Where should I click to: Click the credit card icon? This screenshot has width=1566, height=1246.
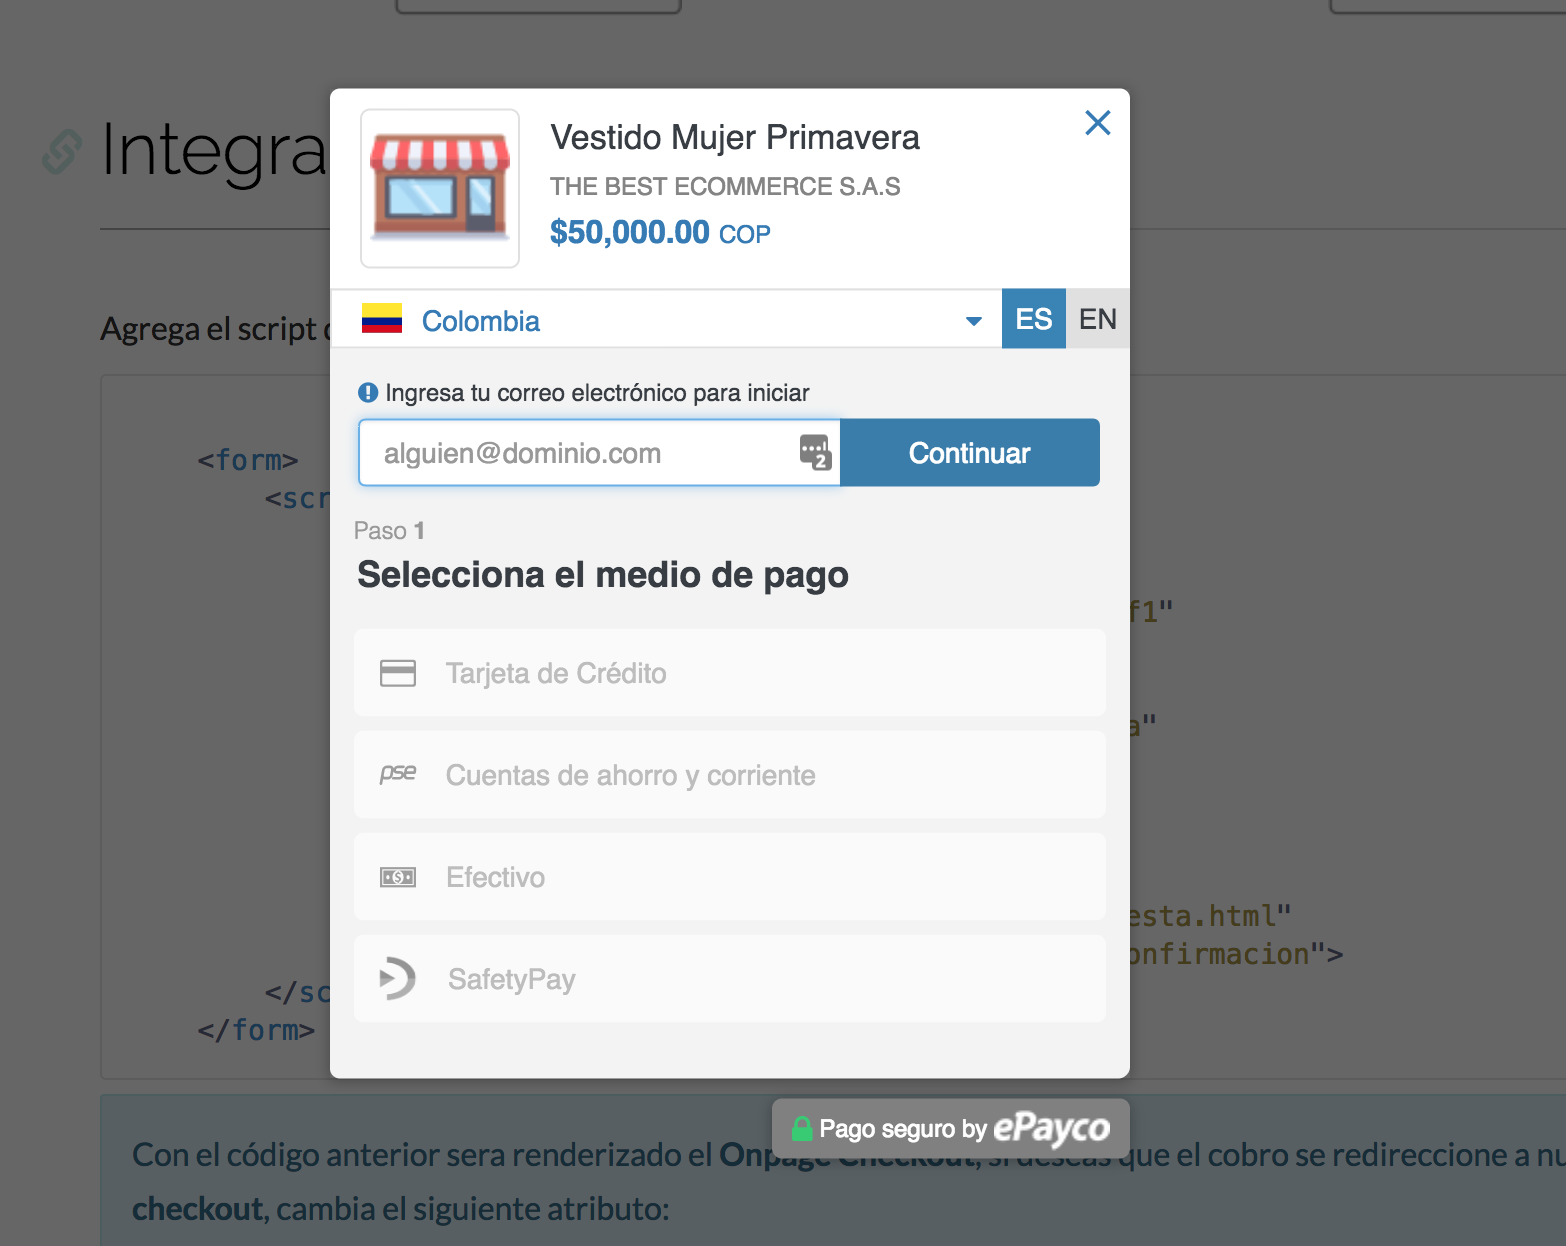coord(398,673)
